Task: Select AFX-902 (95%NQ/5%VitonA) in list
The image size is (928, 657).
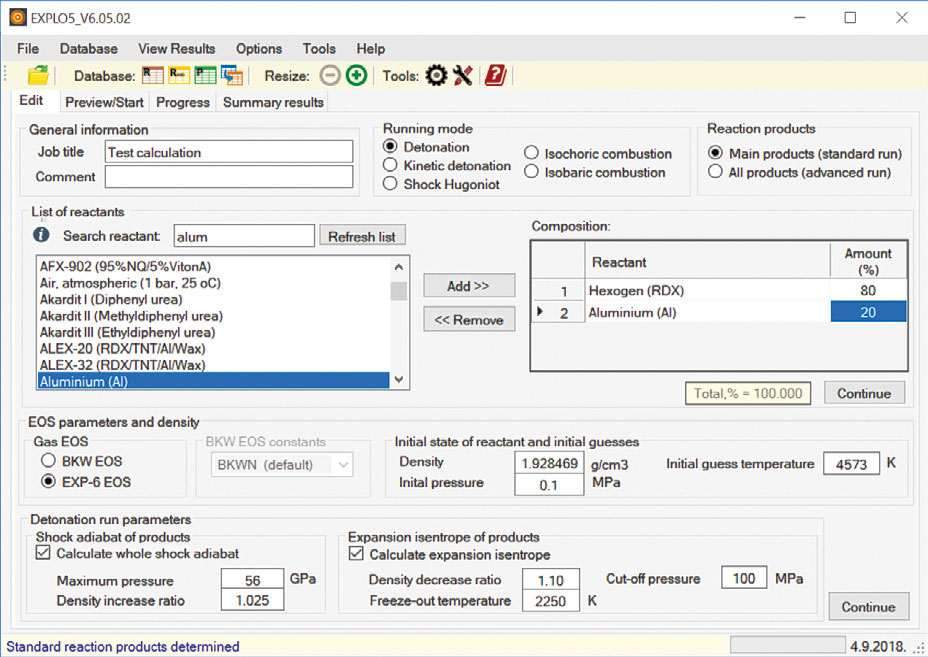Action: [213, 266]
